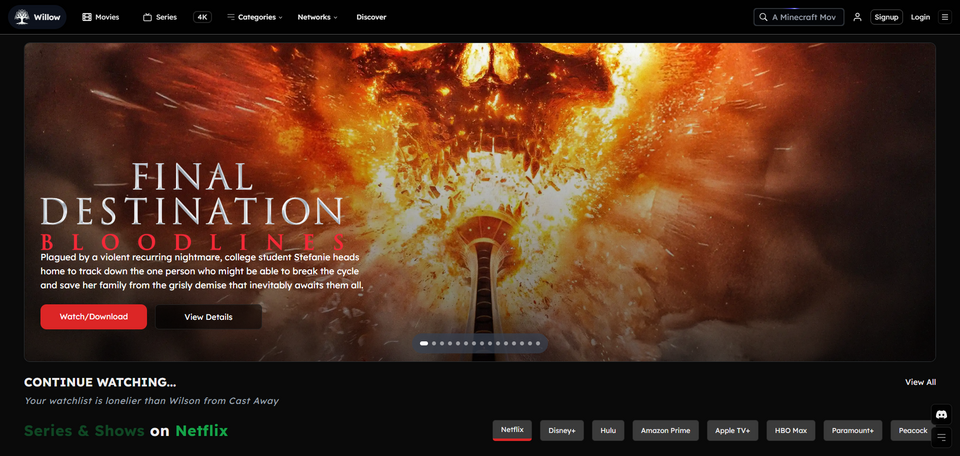This screenshot has height=456, width=960.
Task: Click the 'Plagued by a violent recurring nightmare' synopsis
Action: [x=202, y=271]
